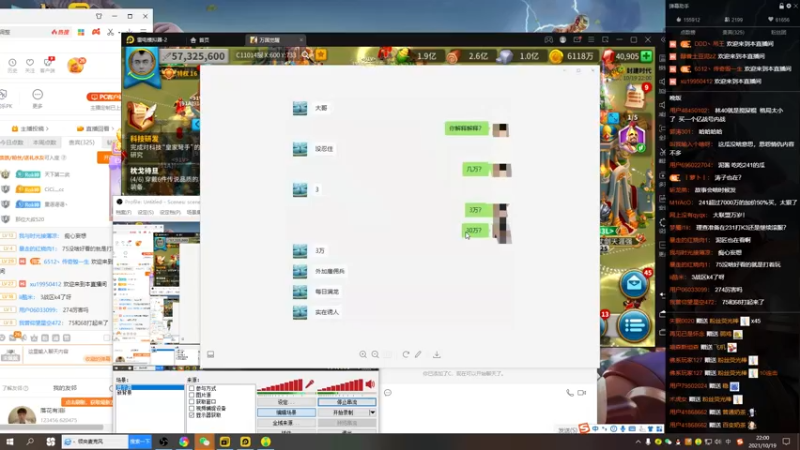Click the gallery icon at viewer bottom-left
This screenshot has width=800, height=450.
(210, 354)
